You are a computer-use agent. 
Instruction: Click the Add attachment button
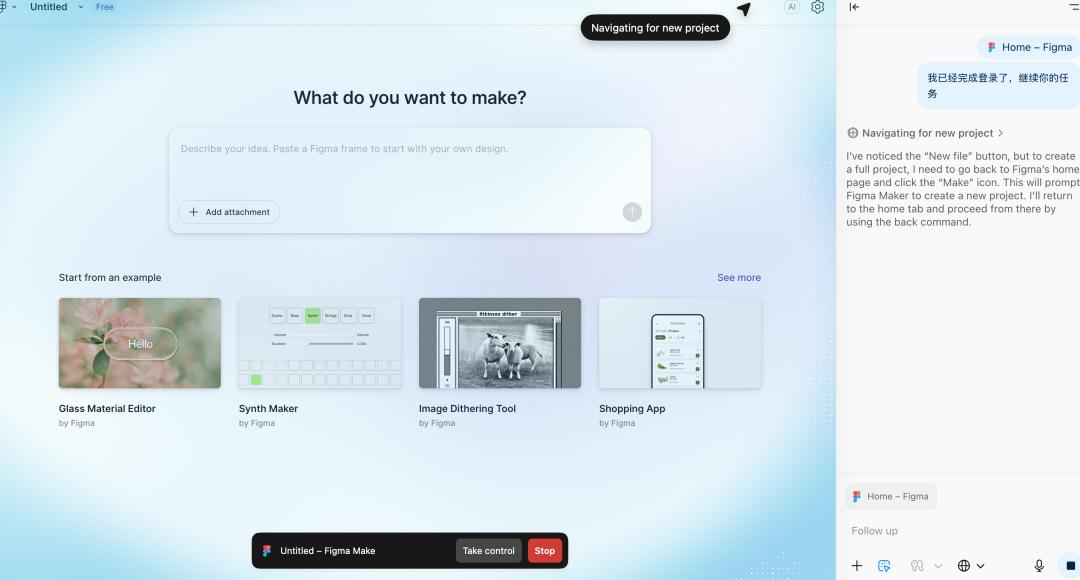click(x=229, y=212)
